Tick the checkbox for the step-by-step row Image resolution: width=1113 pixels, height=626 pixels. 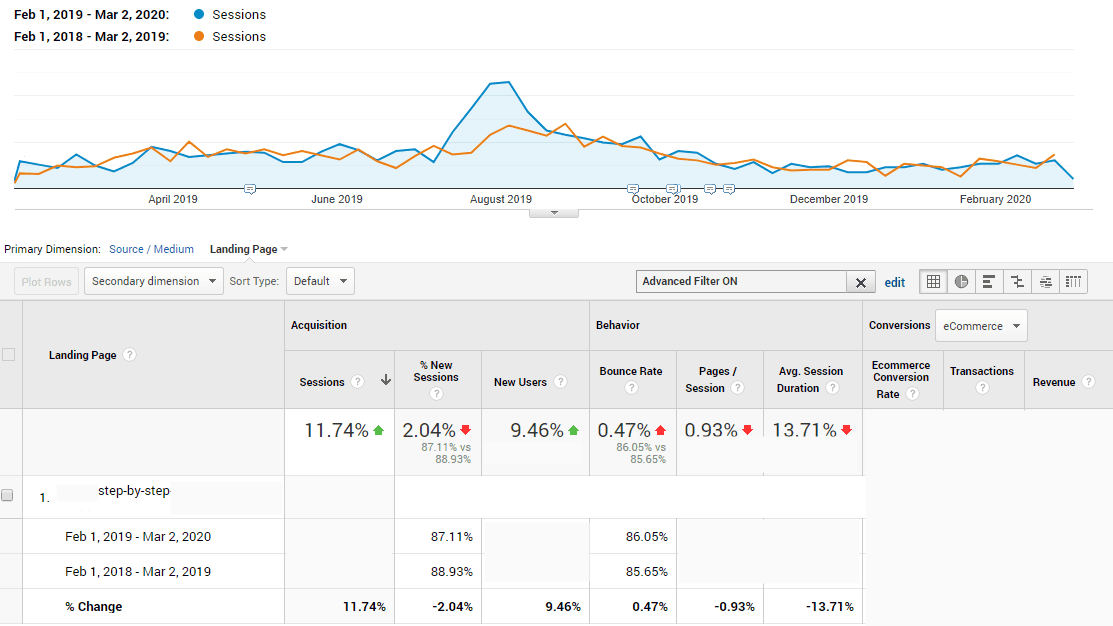point(9,495)
